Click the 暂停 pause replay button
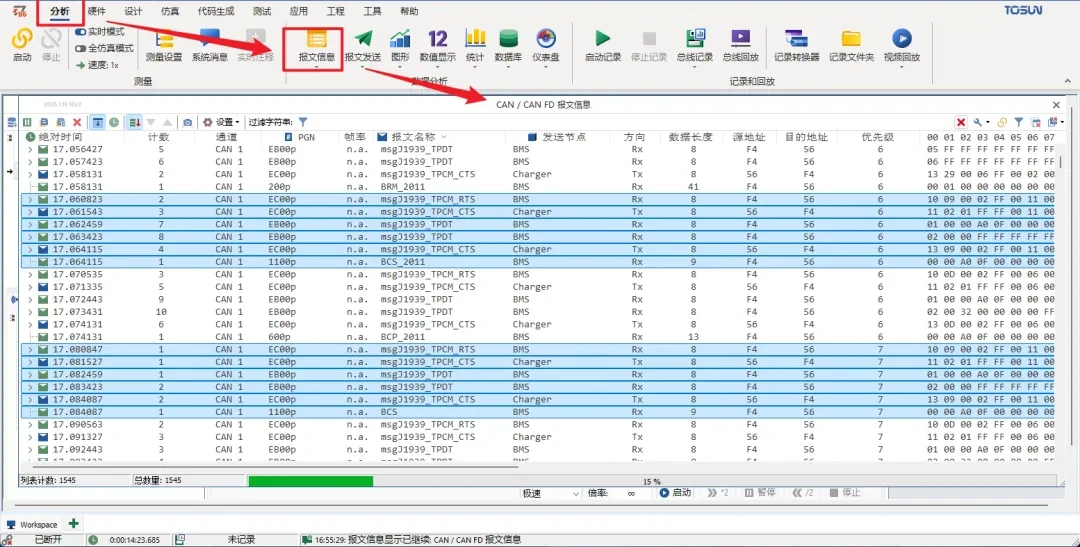 [760, 493]
